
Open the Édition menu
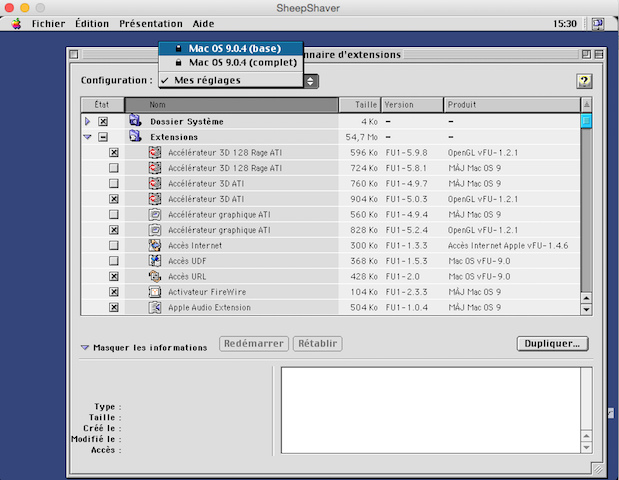92,24
